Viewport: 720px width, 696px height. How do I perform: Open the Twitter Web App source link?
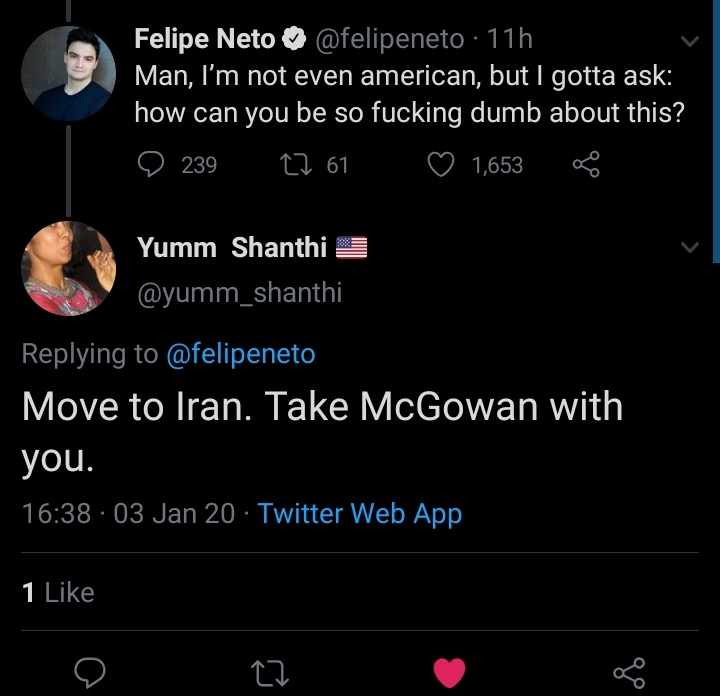point(360,514)
